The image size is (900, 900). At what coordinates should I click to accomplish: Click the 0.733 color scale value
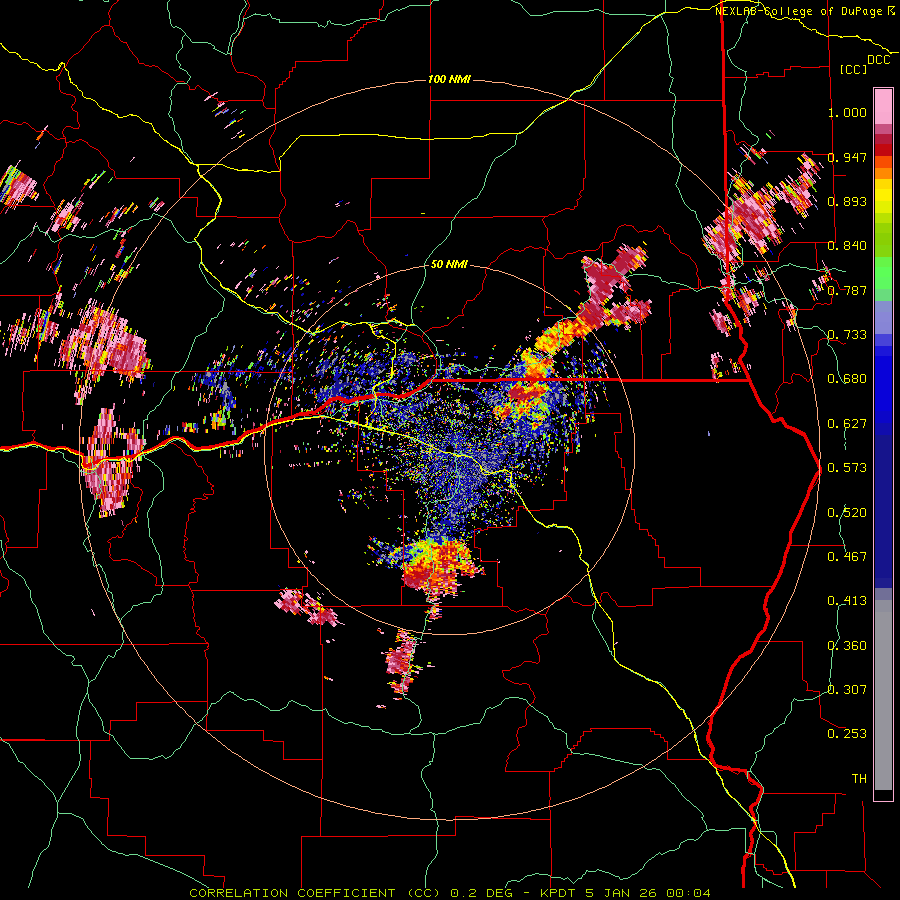click(x=847, y=335)
